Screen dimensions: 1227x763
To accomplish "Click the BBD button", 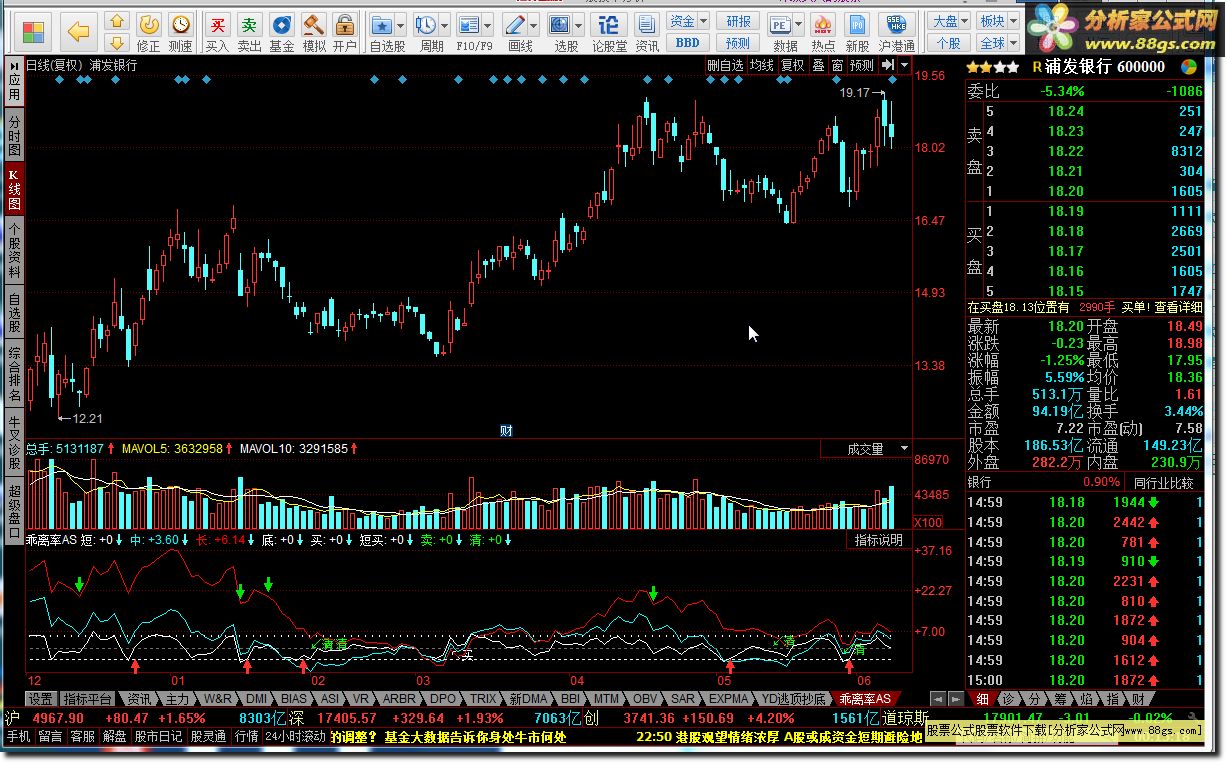I will (688, 43).
